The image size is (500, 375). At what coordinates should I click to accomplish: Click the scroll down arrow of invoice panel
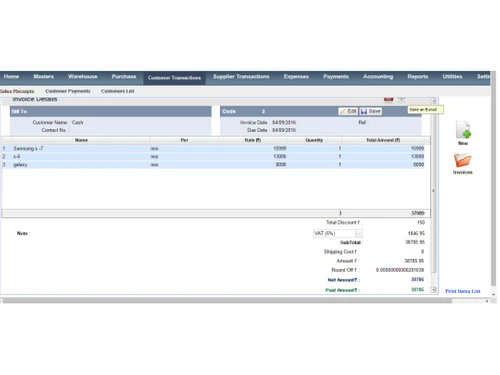[433, 290]
